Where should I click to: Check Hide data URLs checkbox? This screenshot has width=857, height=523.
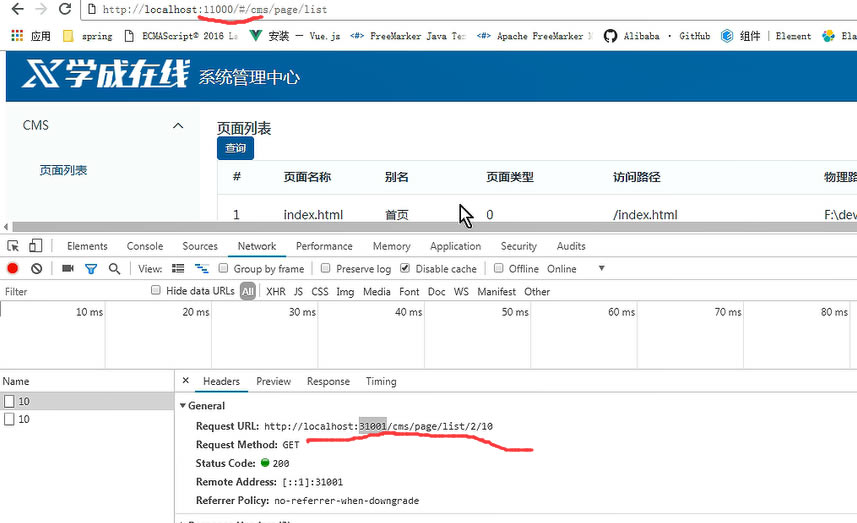(156, 290)
